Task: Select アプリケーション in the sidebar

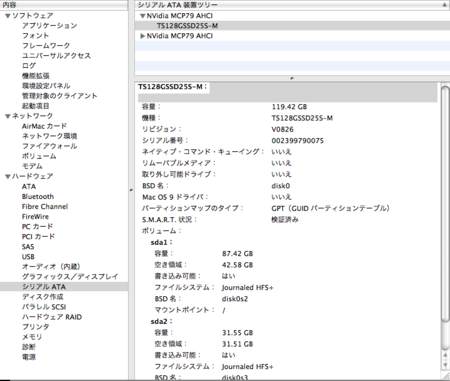Action: (50, 26)
